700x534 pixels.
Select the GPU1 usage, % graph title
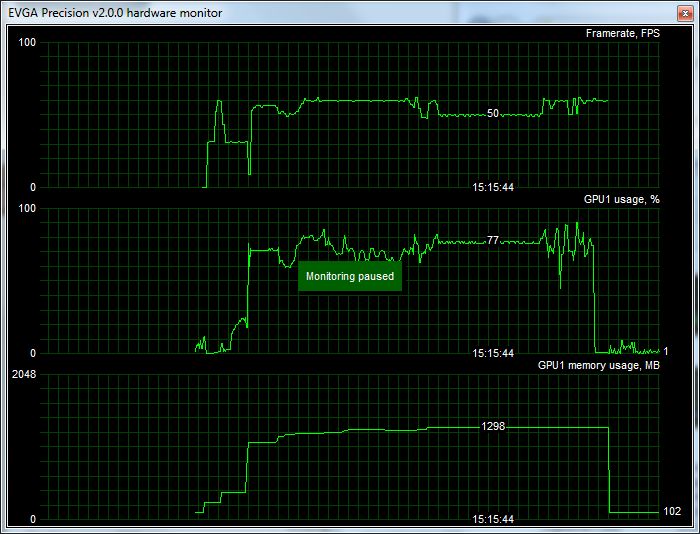(621, 199)
